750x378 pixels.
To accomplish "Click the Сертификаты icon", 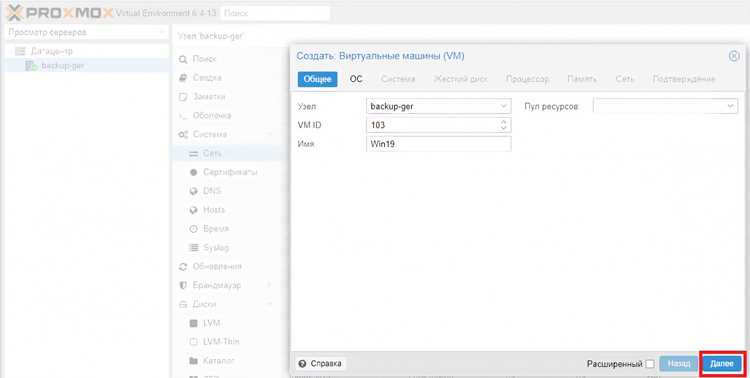I will pos(193,172).
